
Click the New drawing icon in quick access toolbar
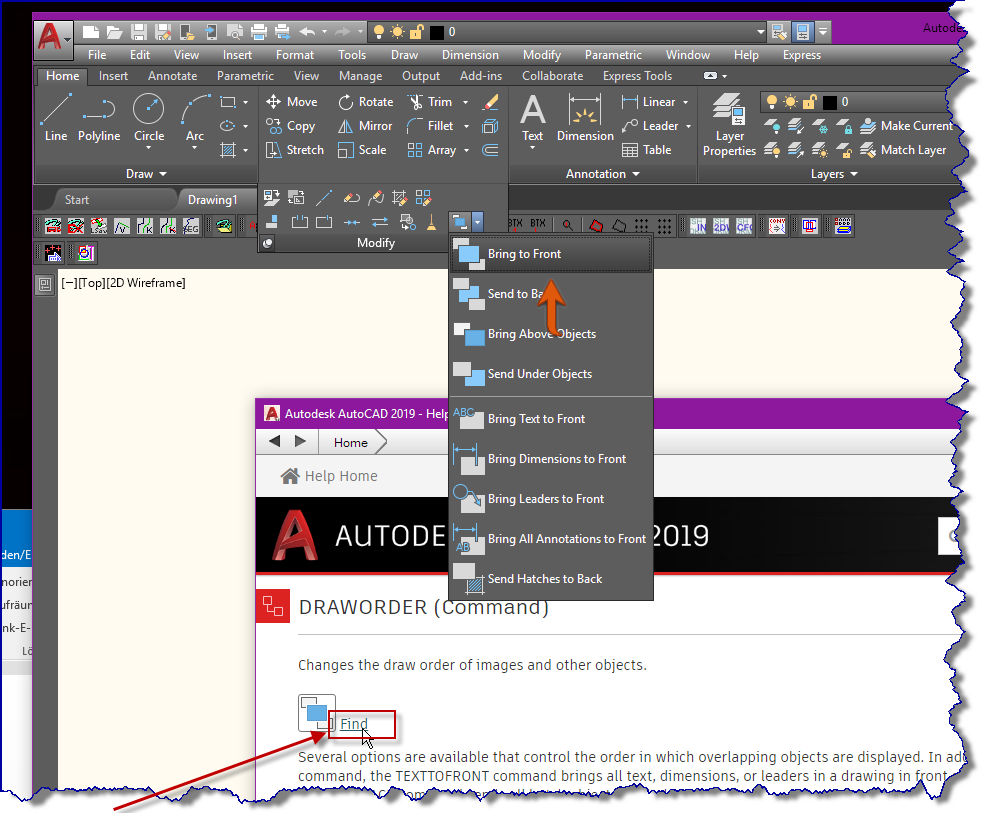(x=91, y=32)
